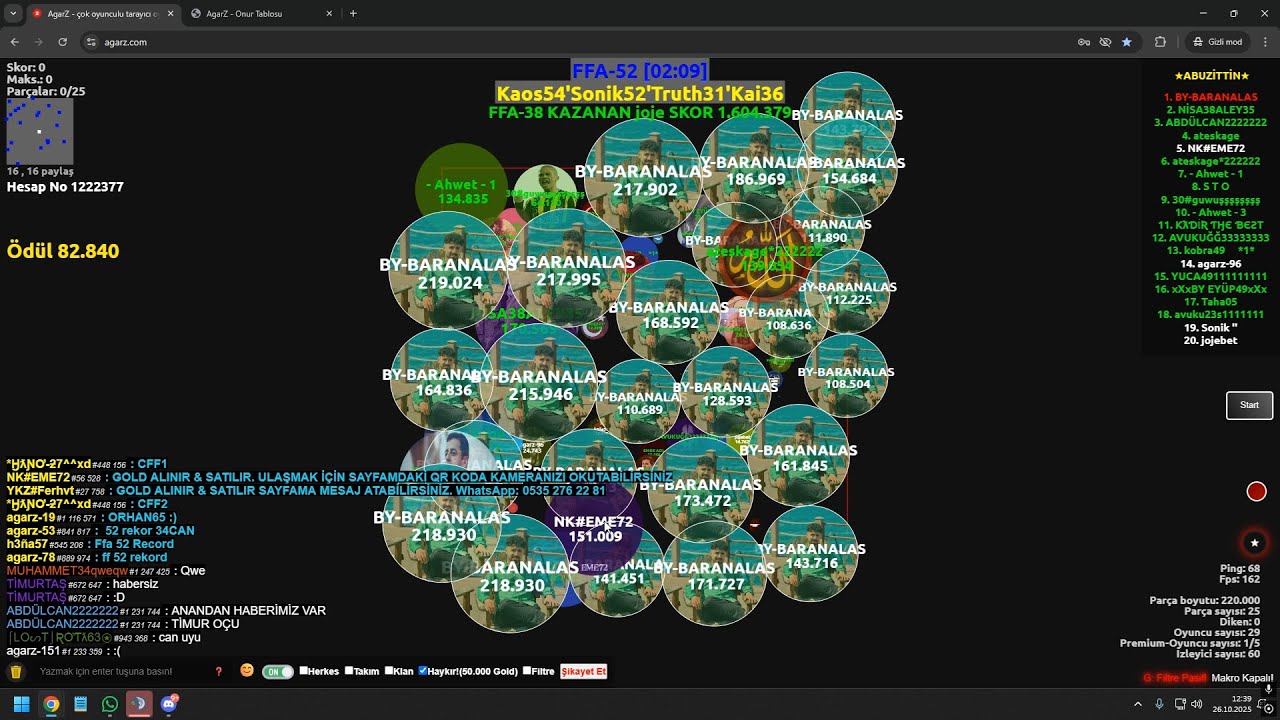
Task: Click the star icon above Ping readout
Action: (1254, 543)
